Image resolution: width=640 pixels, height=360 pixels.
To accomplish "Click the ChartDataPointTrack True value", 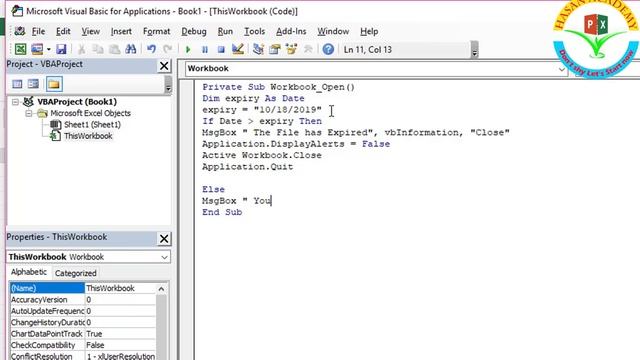I will (120, 334).
